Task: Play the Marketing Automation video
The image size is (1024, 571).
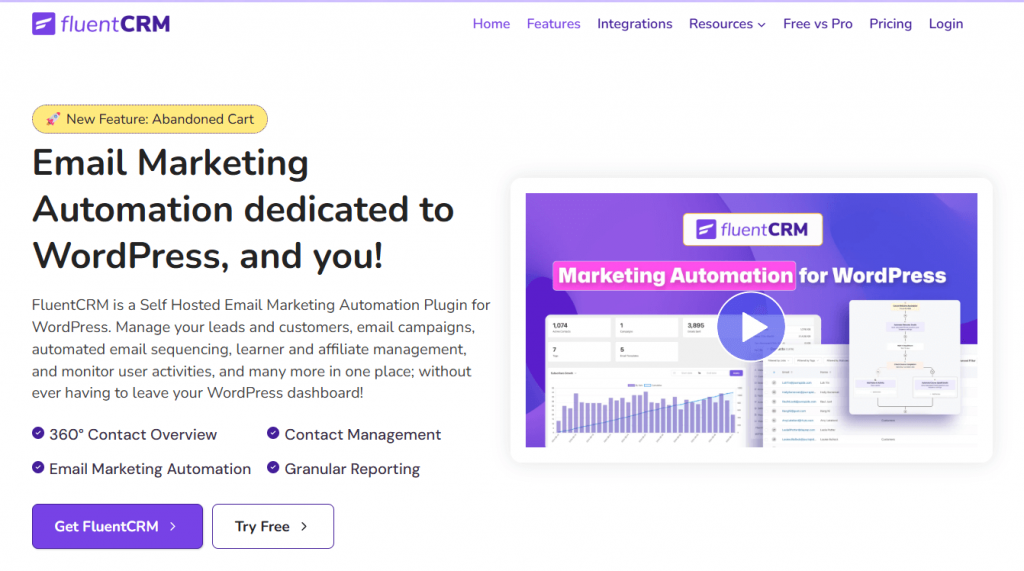Action: click(x=751, y=327)
